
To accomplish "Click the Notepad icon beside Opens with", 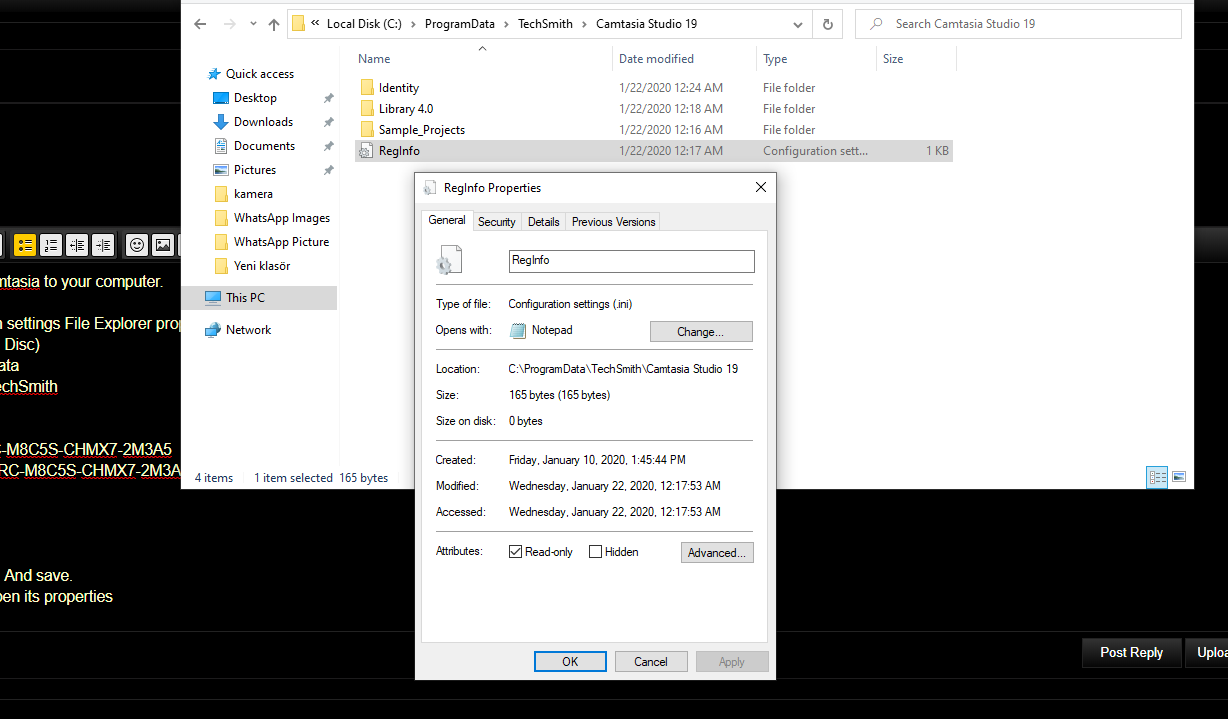I will coord(517,330).
